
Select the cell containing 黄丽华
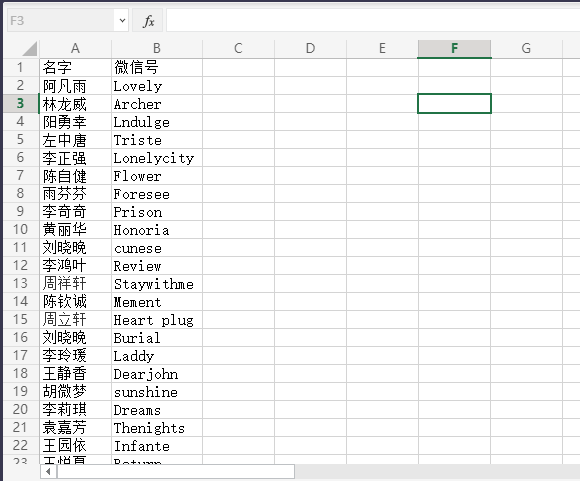point(75,229)
